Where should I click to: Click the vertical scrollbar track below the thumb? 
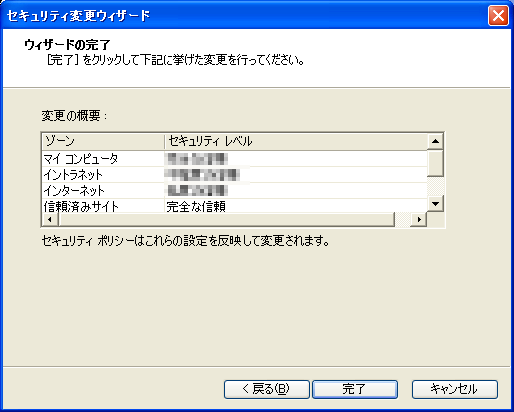(435, 186)
